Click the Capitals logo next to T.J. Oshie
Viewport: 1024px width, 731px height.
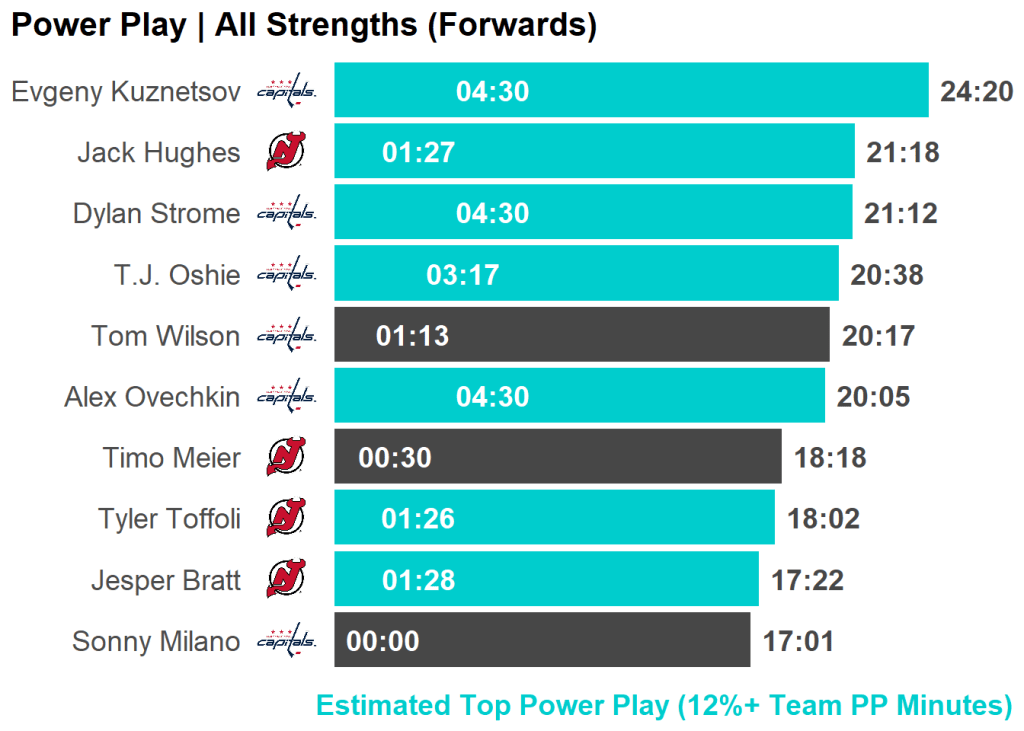(287, 274)
